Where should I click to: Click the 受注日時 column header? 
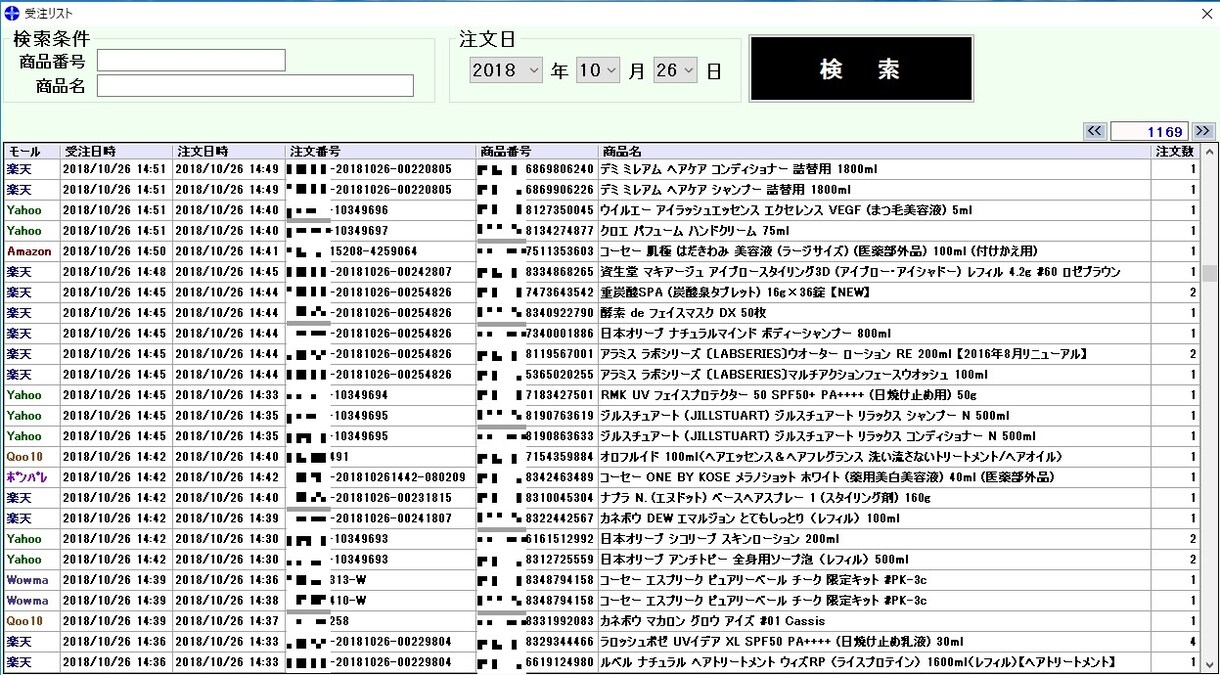[116, 152]
